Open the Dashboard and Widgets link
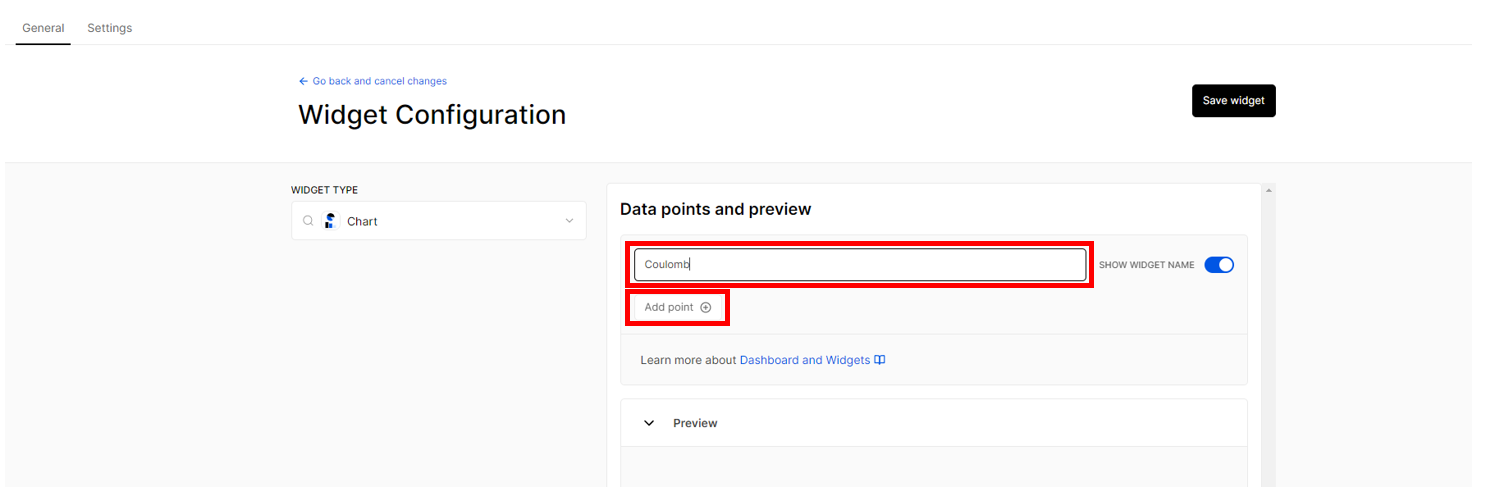 click(805, 360)
